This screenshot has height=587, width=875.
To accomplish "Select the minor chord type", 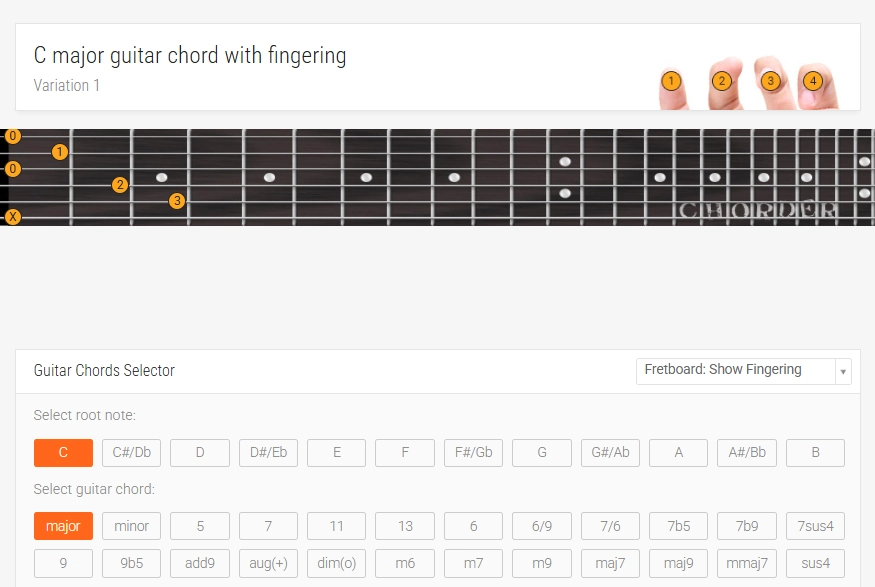I will point(132,526).
